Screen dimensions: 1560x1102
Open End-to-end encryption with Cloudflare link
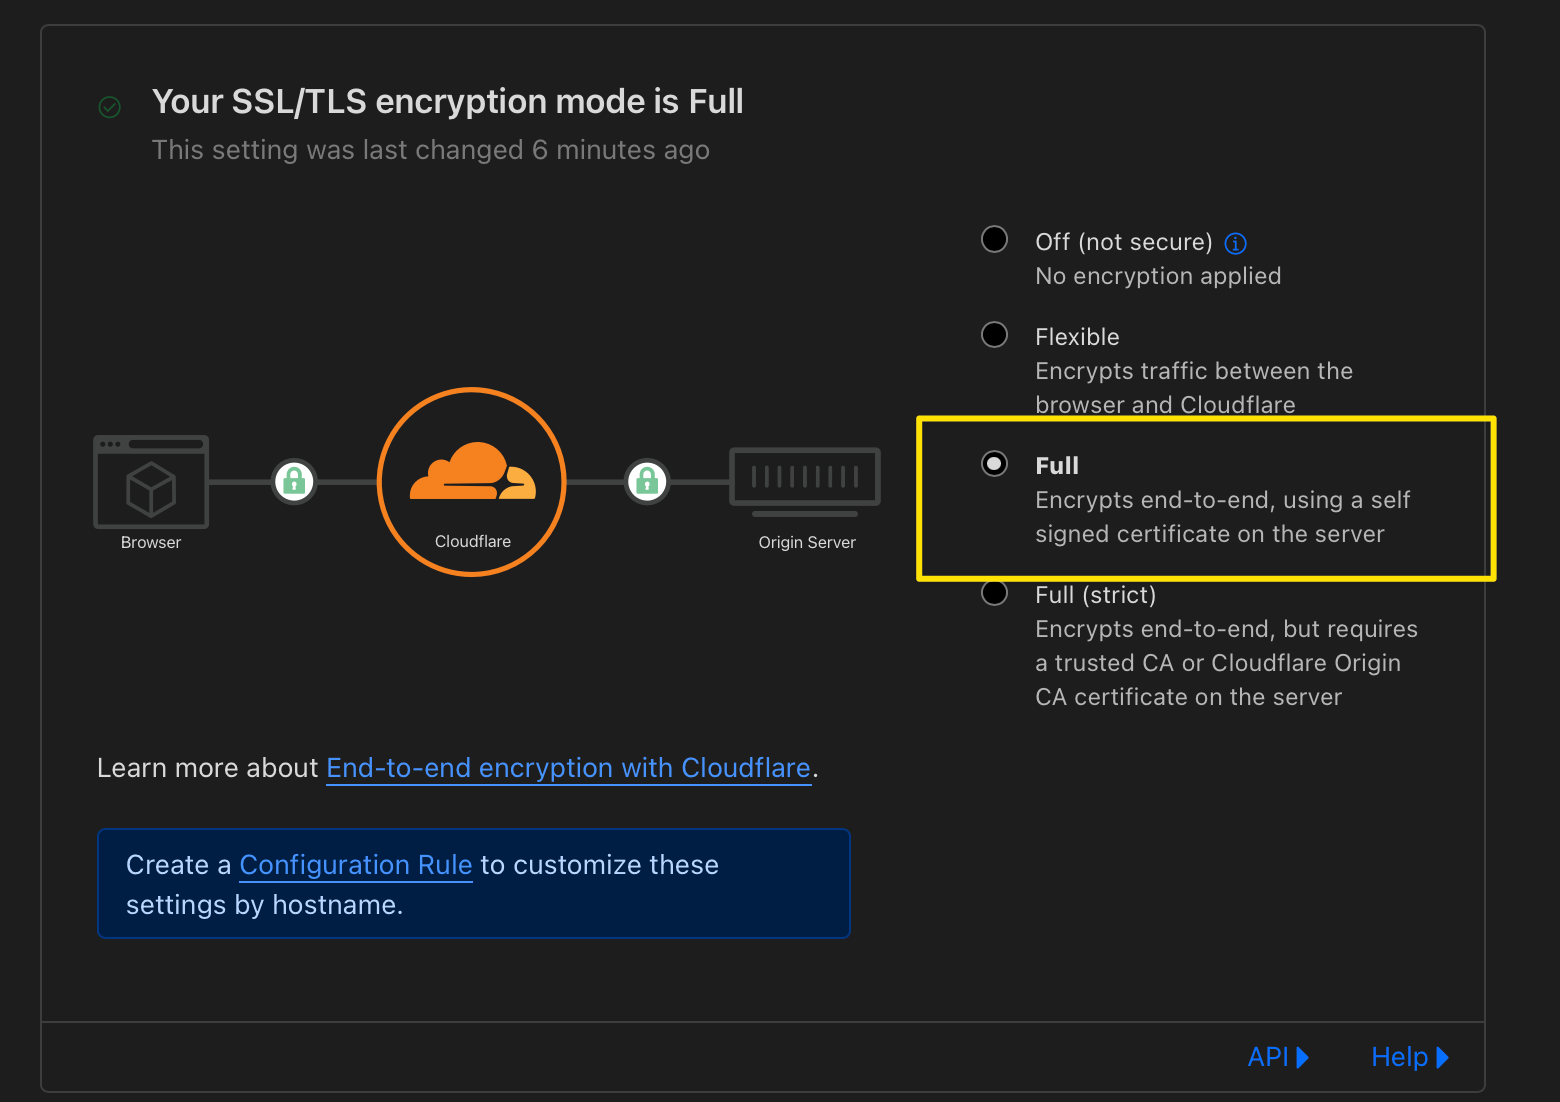[568, 768]
